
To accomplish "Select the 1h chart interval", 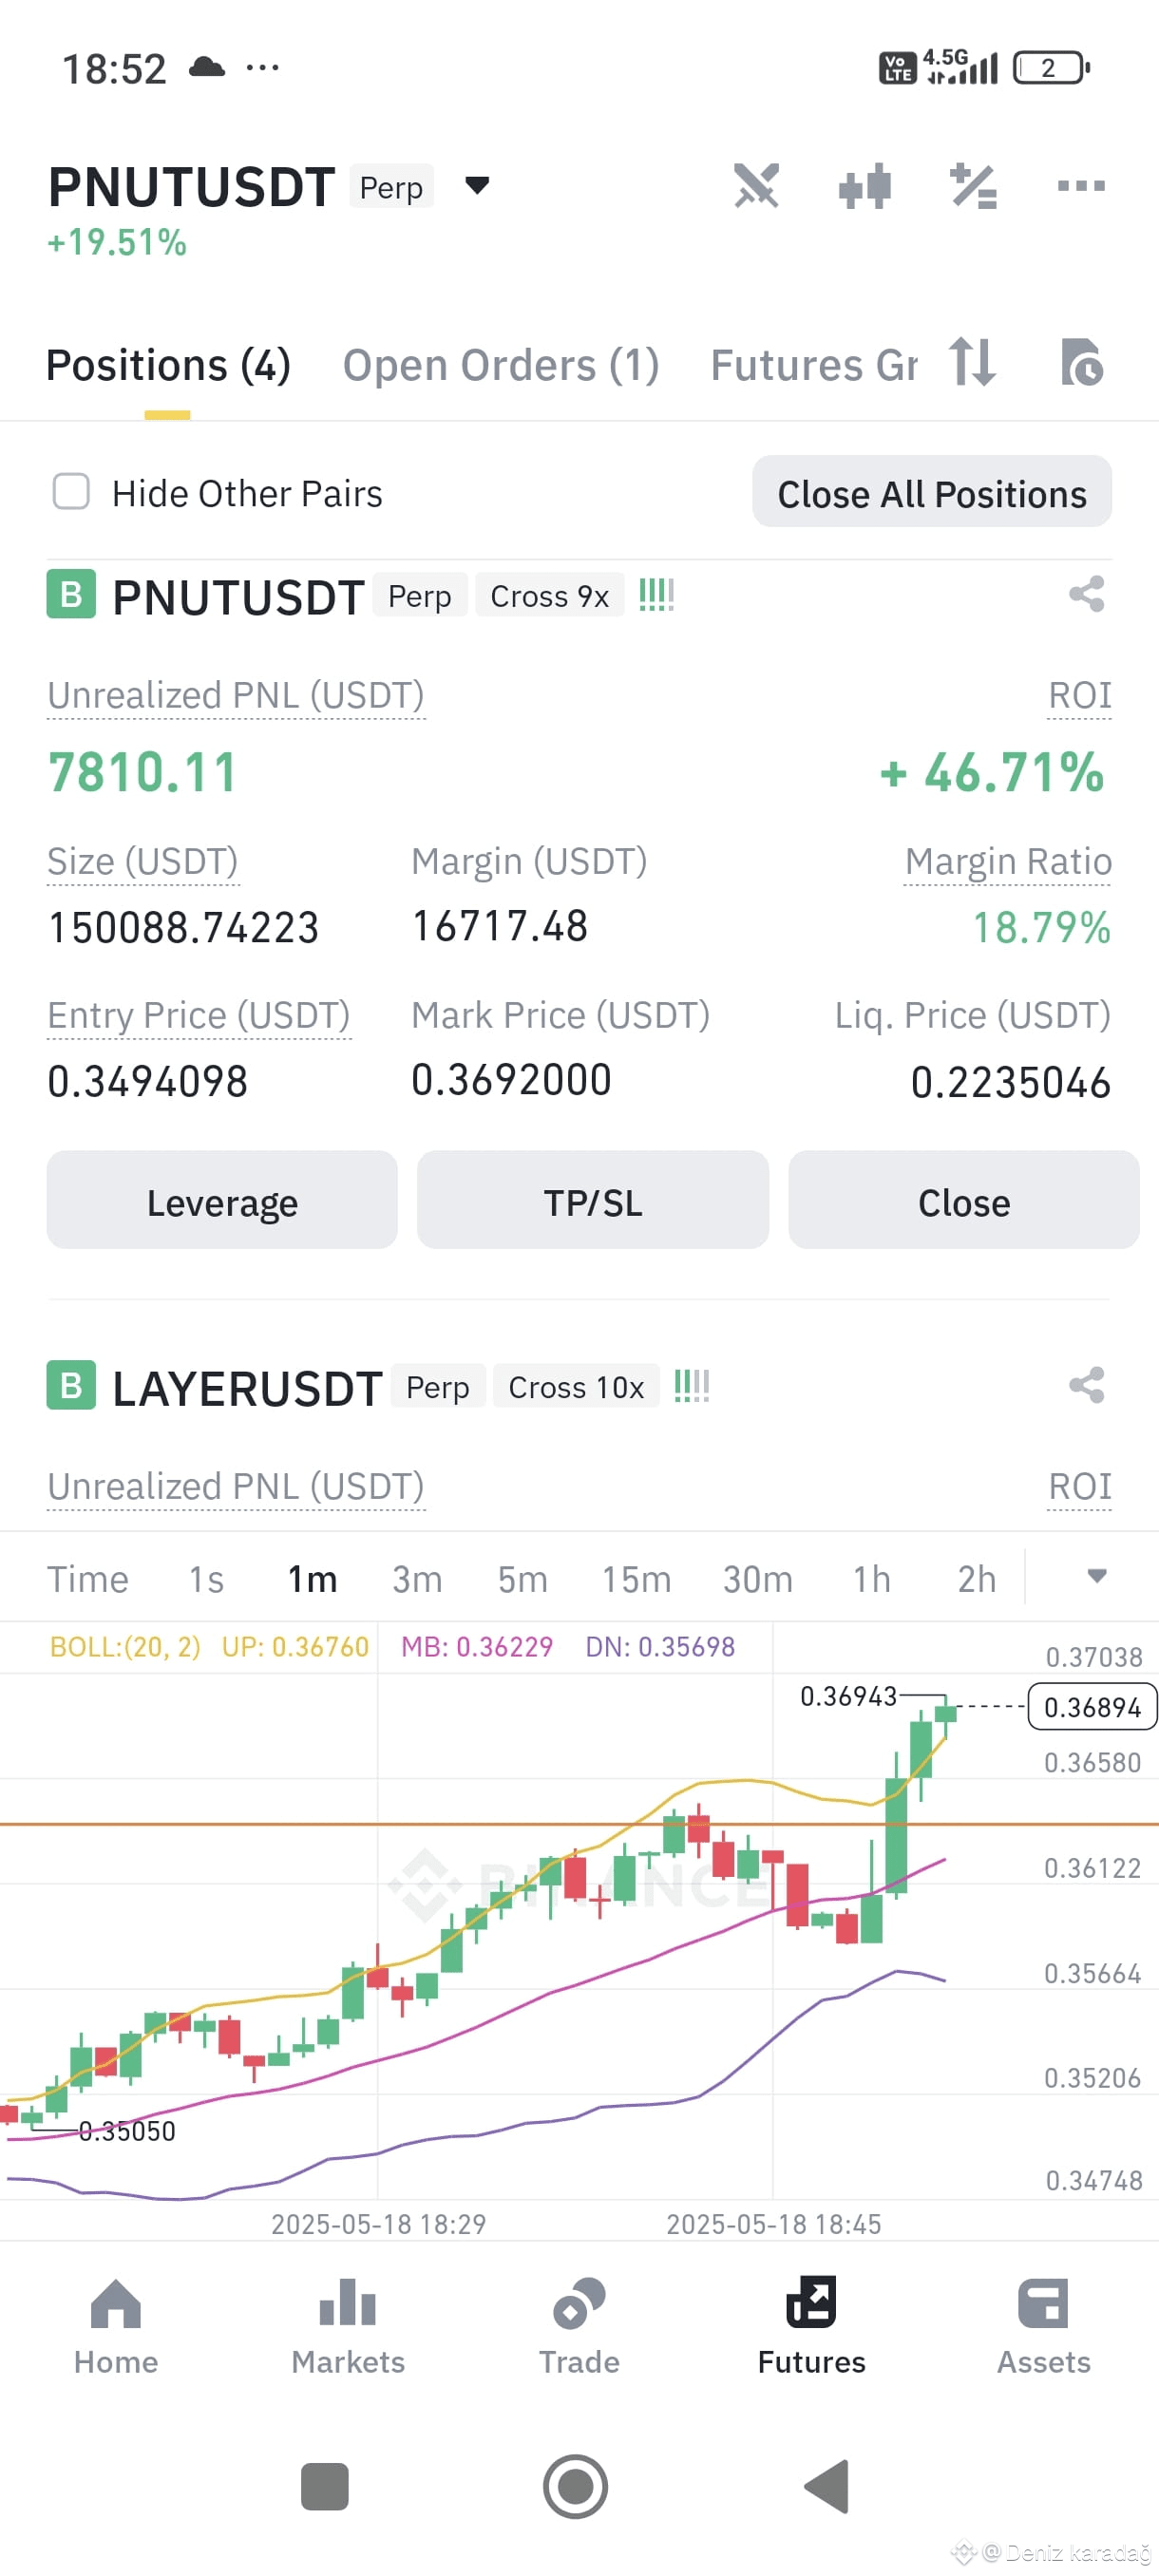I will point(872,1579).
